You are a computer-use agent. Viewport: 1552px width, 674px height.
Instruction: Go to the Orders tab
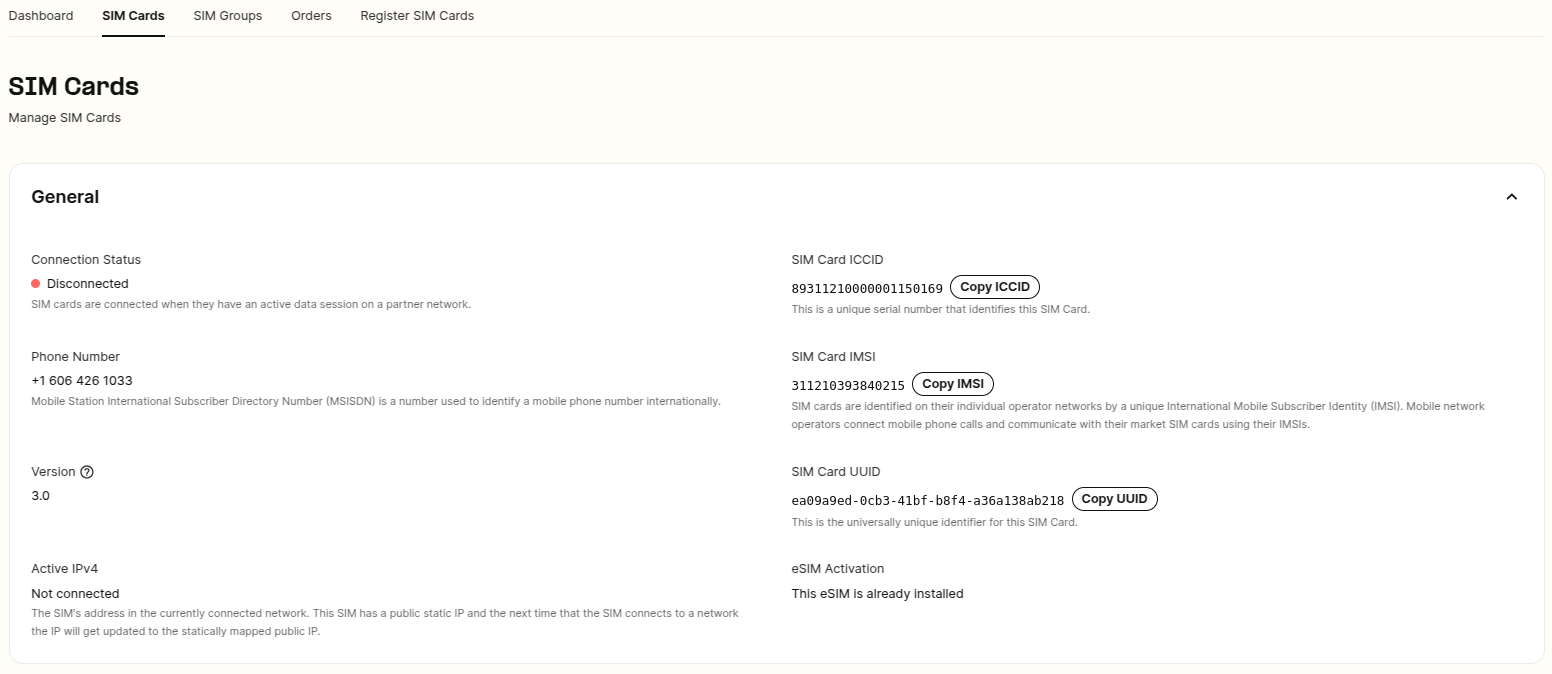click(x=311, y=16)
